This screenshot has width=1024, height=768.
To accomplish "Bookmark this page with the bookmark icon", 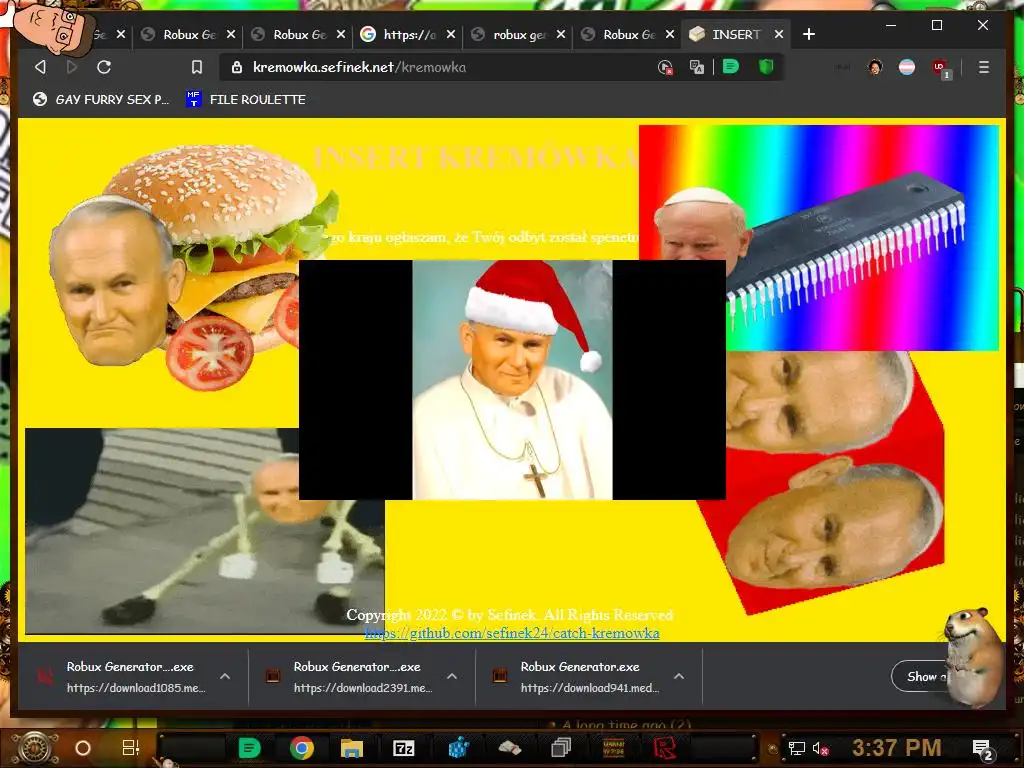I will 197,67.
